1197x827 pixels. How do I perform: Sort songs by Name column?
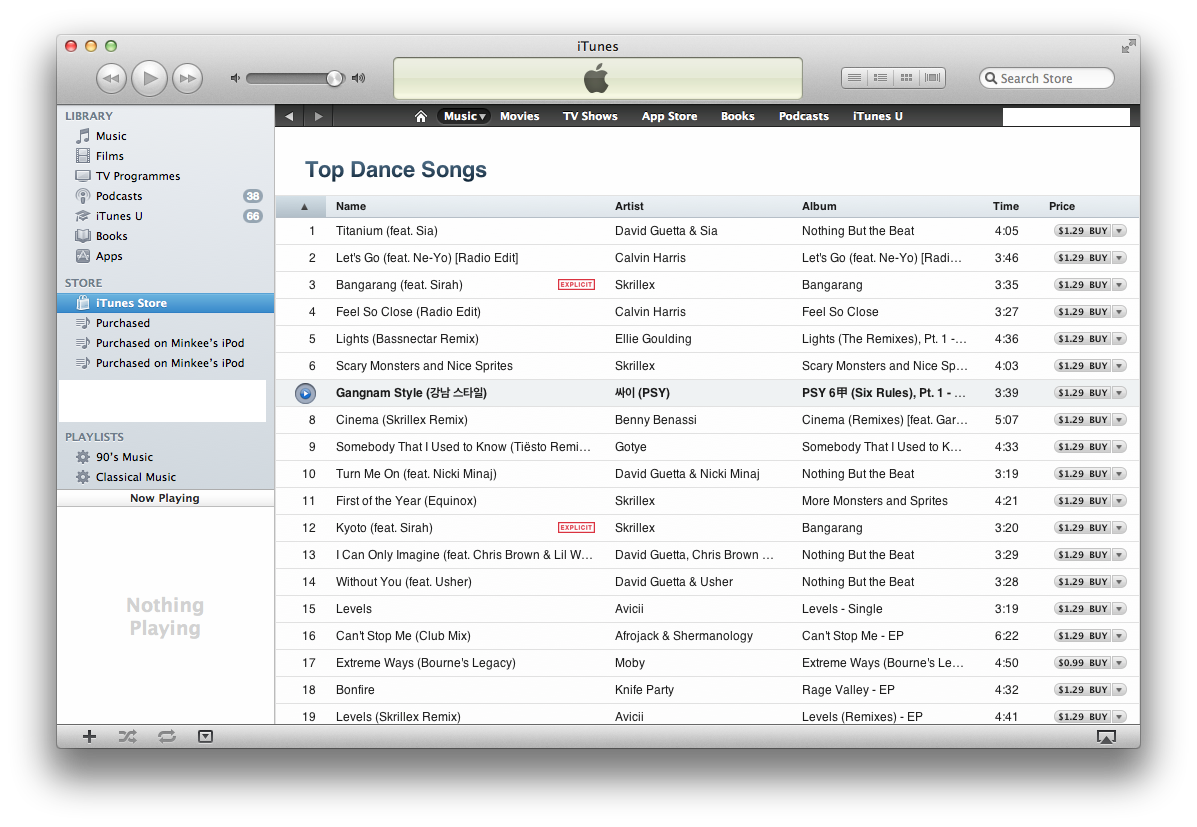coord(351,206)
